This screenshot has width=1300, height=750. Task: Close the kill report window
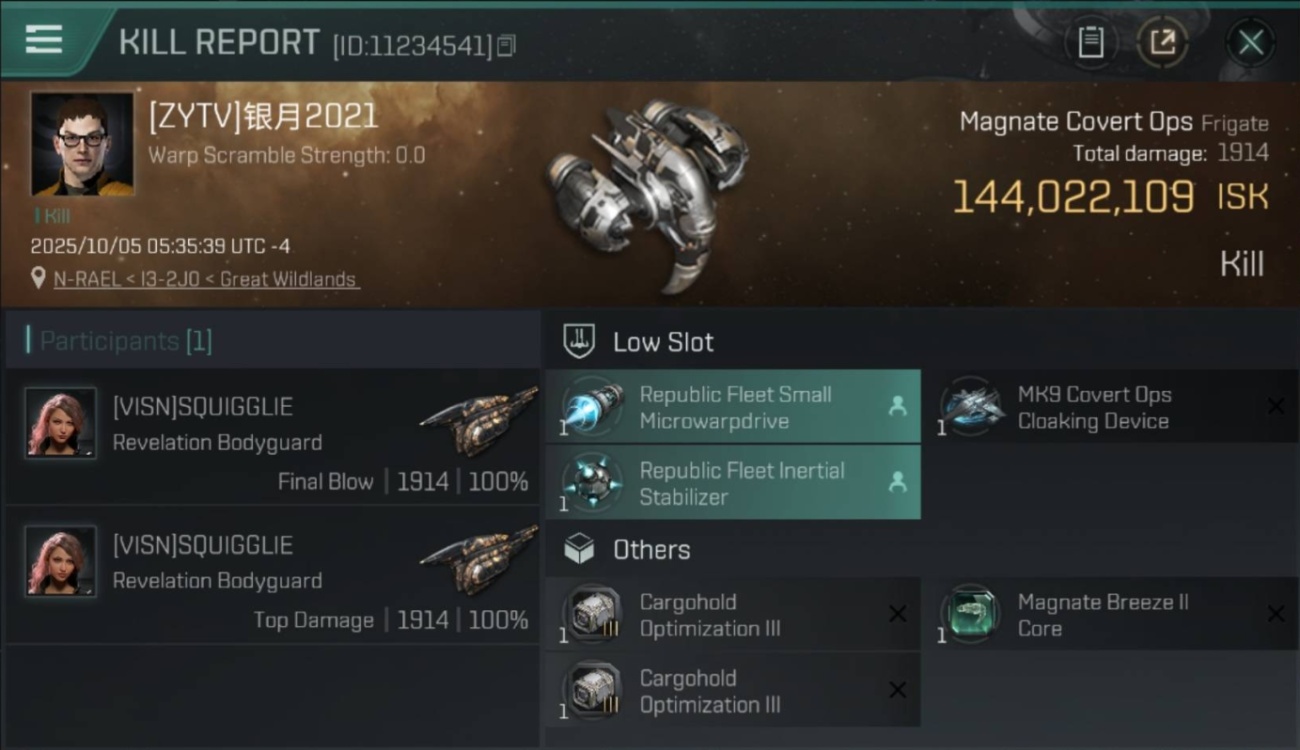point(1250,42)
